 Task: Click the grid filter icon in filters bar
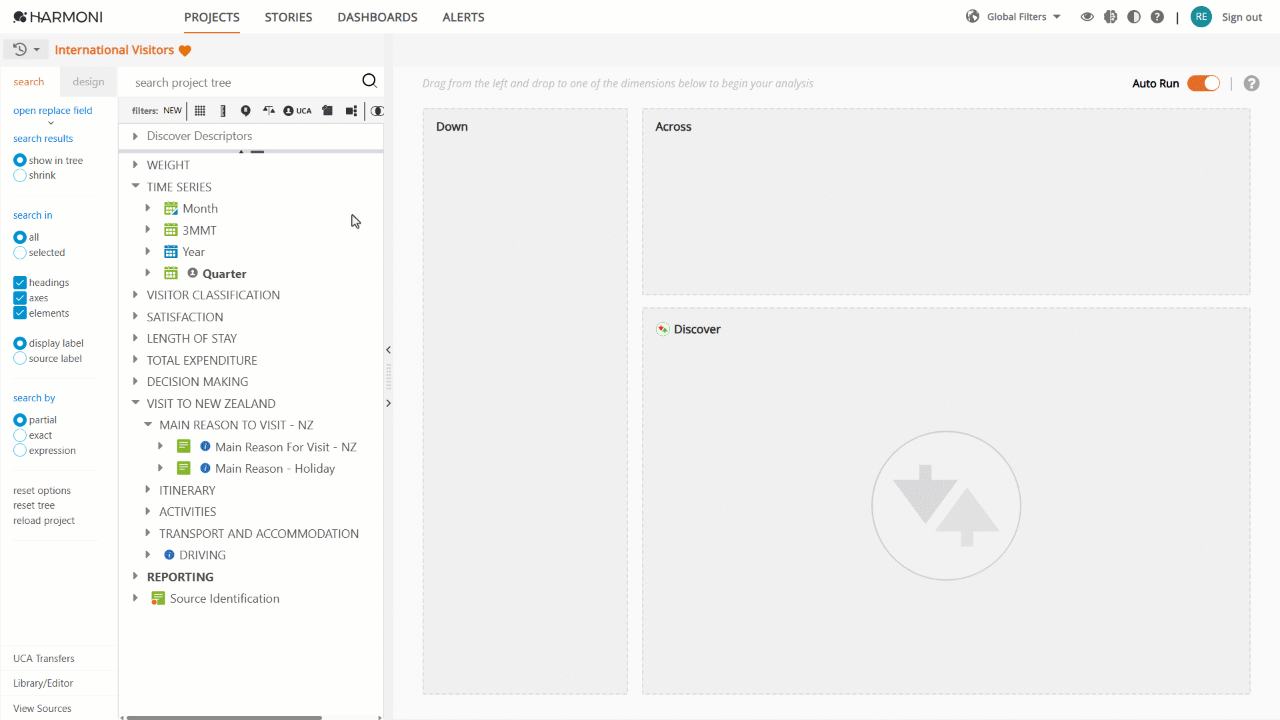point(200,111)
